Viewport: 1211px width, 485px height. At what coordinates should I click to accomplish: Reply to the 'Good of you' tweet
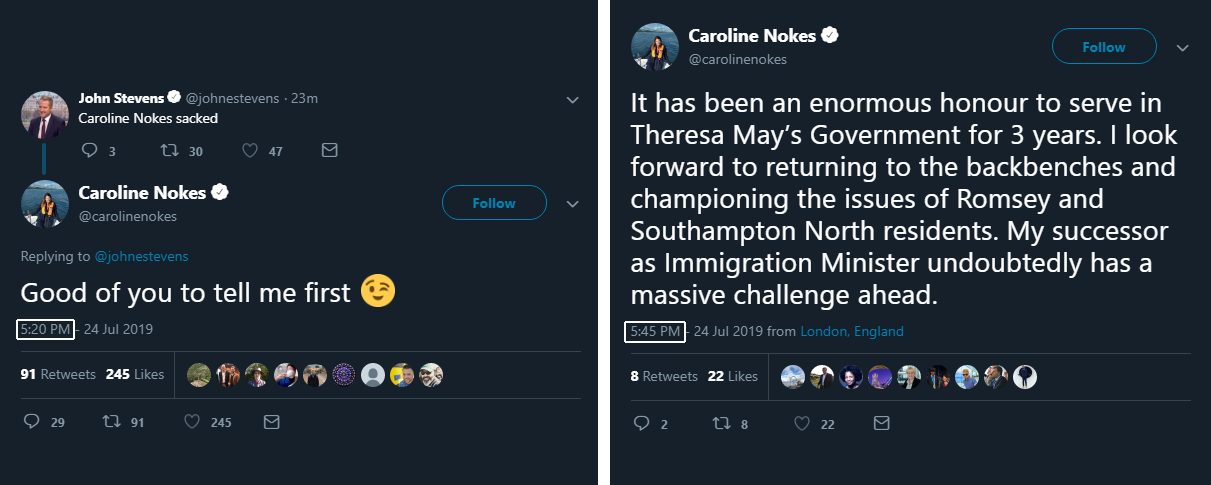coord(30,422)
